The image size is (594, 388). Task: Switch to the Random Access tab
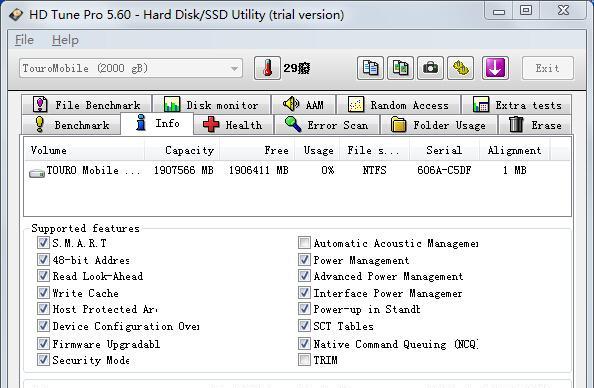399,105
